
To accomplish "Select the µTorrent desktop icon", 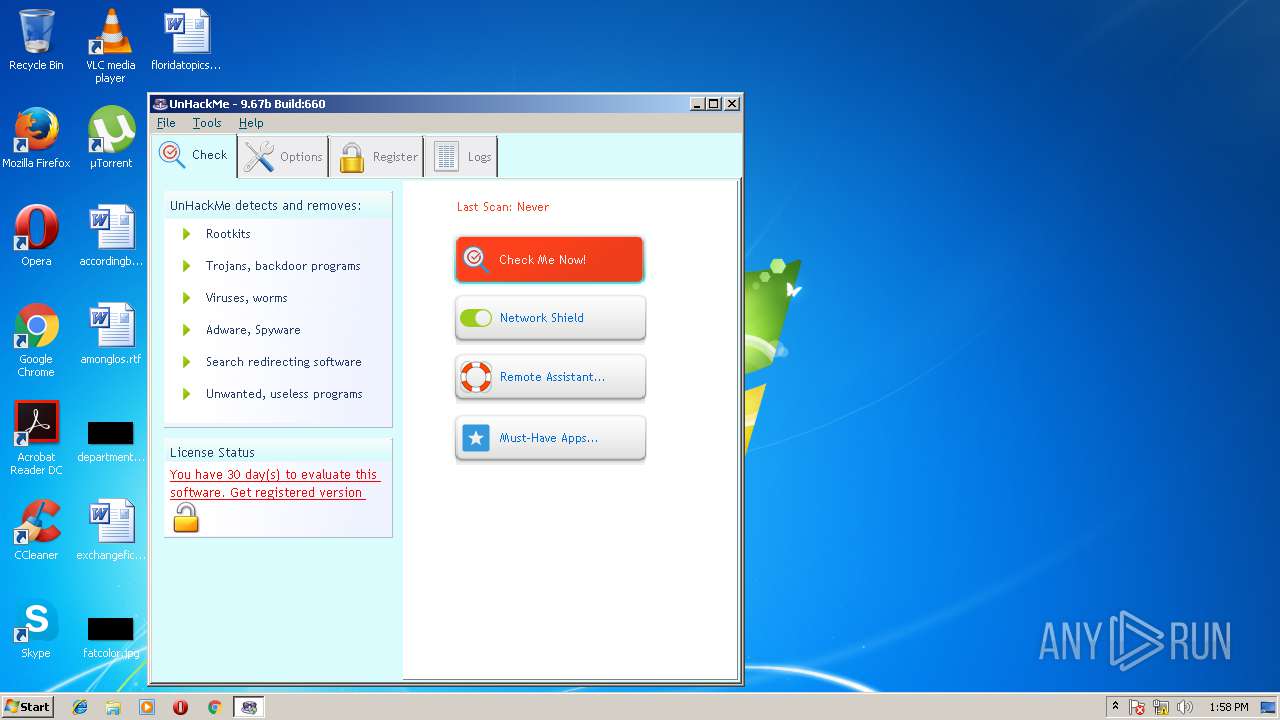I will coord(110,138).
